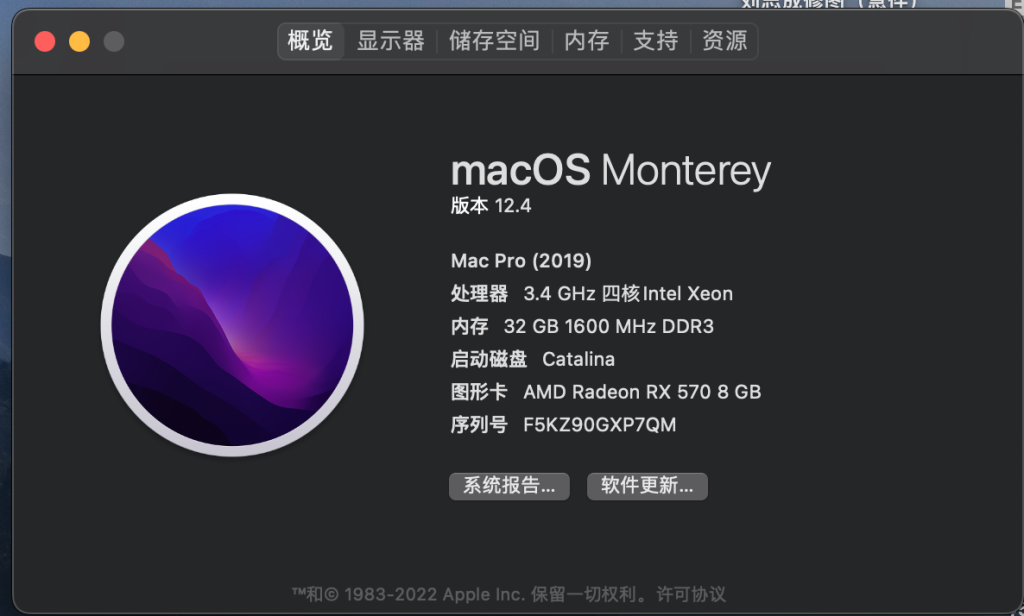Select the 储存空间 tab

[x=494, y=41]
